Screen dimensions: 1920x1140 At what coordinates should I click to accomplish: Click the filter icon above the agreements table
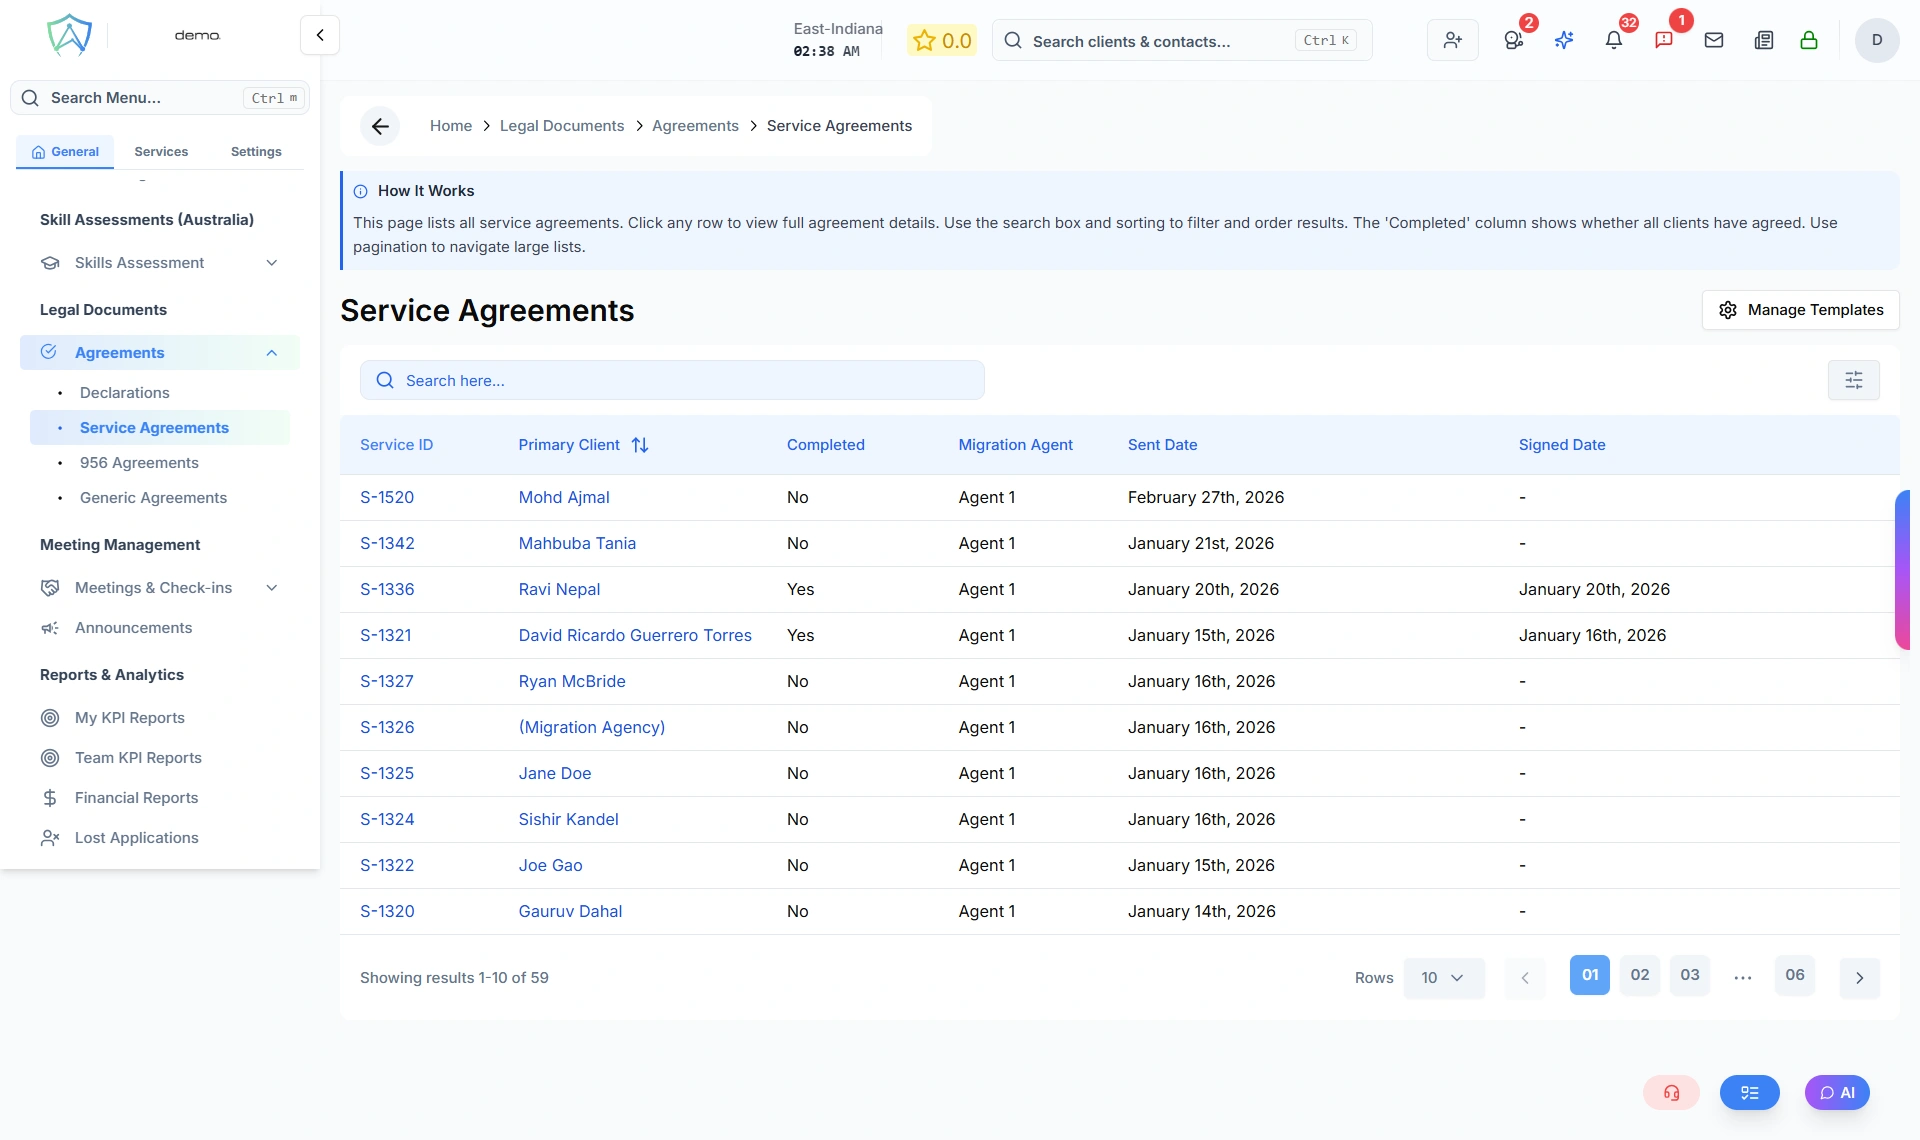(x=1855, y=380)
